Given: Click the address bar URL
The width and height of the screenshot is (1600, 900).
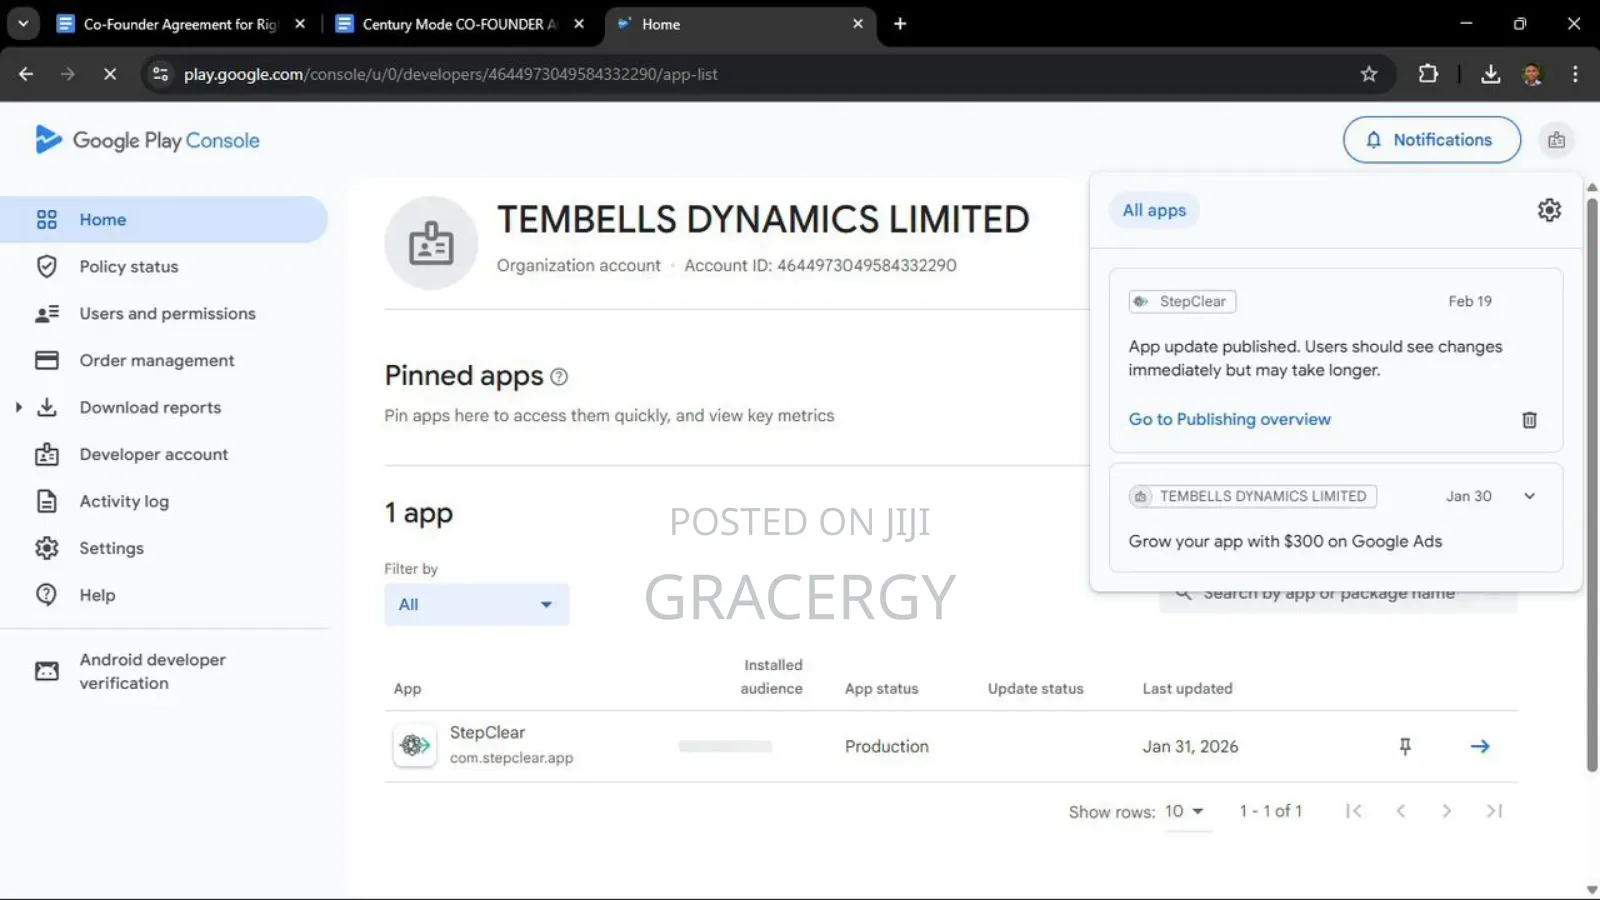Looking at the screenshot, I should click(x=451, y=74).
